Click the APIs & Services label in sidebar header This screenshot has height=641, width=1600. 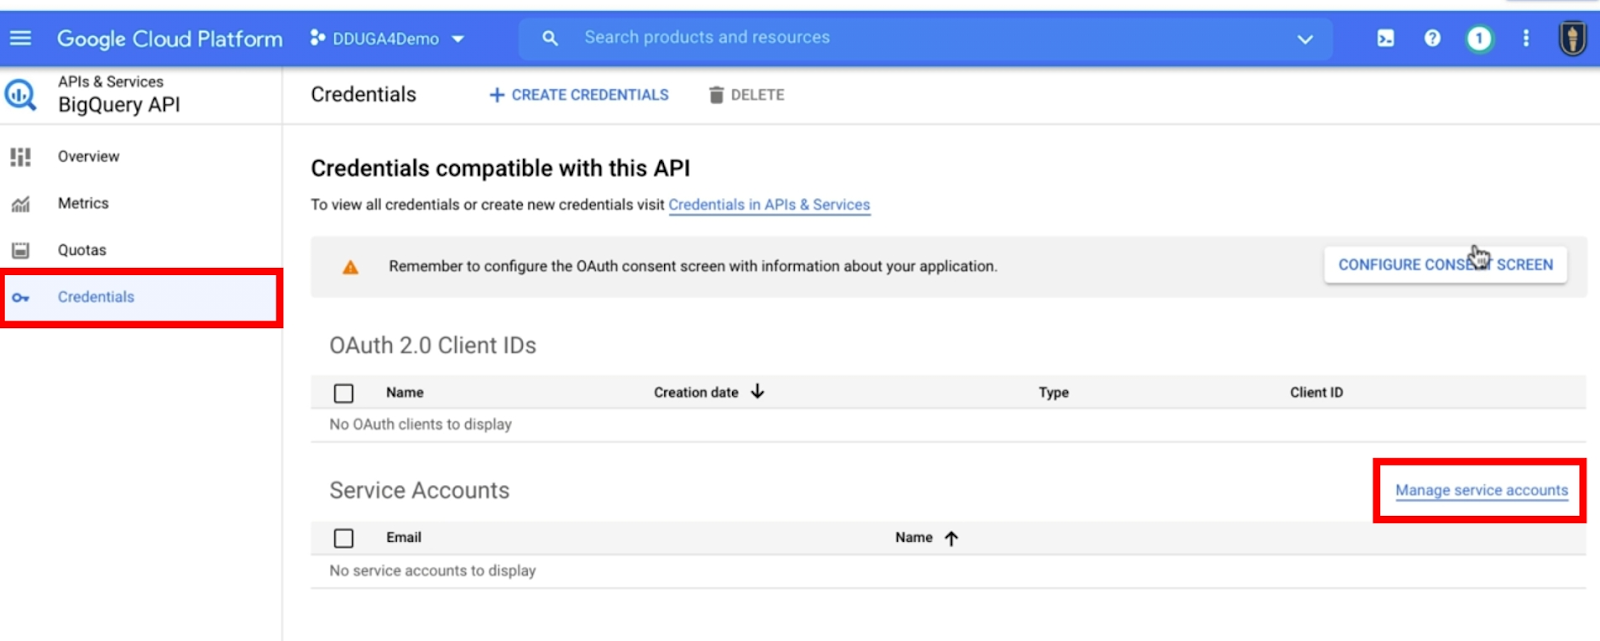click(110, 81)
